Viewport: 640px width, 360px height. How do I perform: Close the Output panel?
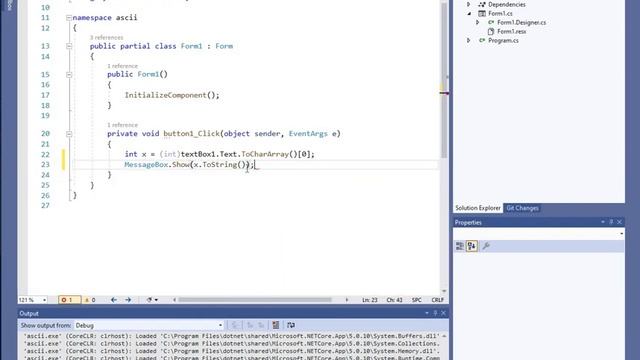tap(444, 313)
